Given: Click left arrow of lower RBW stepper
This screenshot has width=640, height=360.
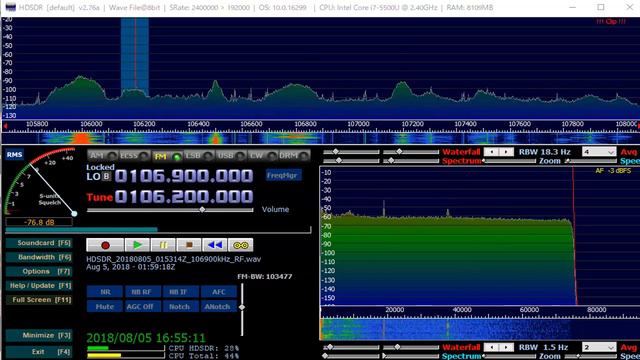Looking at the screenshot, I should 491,347.
